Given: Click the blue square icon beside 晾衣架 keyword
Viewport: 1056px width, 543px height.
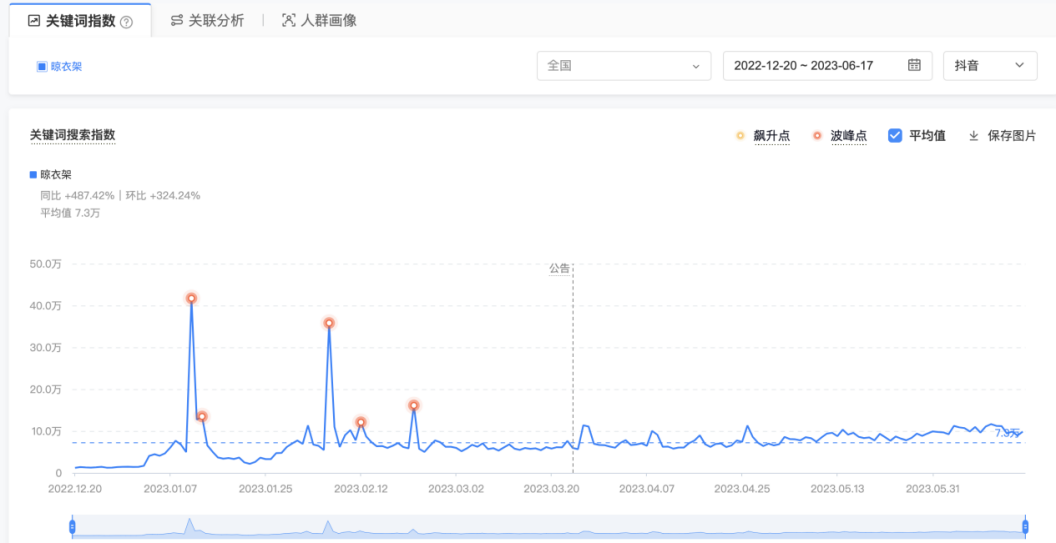Looking at the screenshot, I should (41, 67).
